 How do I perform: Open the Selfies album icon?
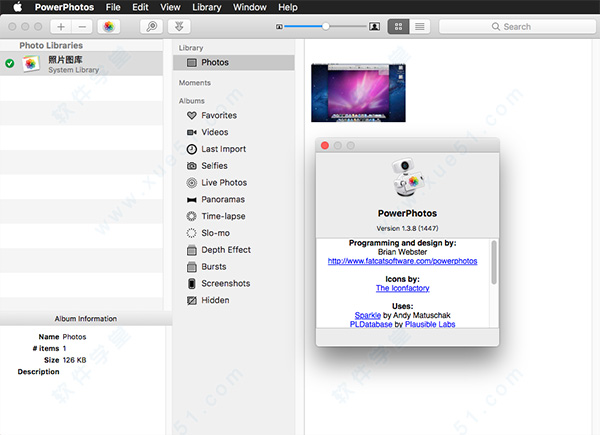(x=192, y=166)
